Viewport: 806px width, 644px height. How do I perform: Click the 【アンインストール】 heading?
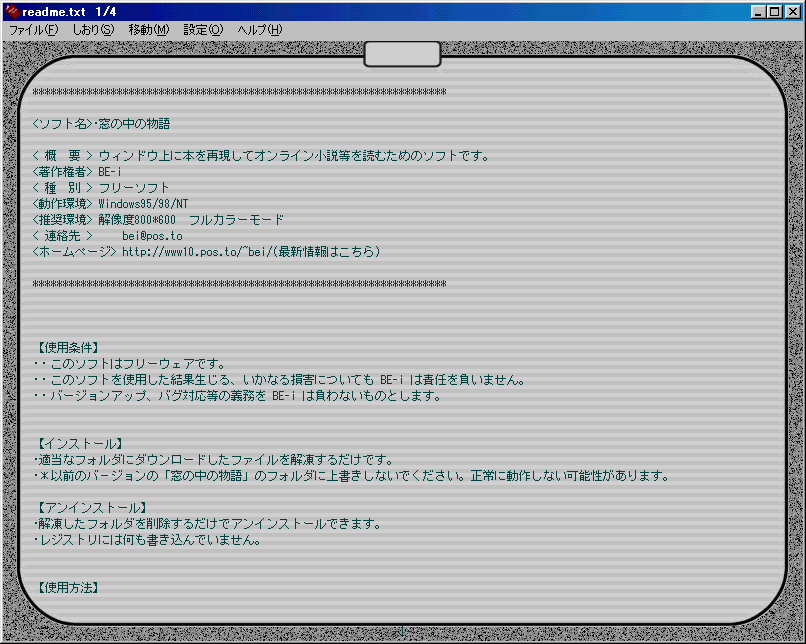tap(92, 508)
